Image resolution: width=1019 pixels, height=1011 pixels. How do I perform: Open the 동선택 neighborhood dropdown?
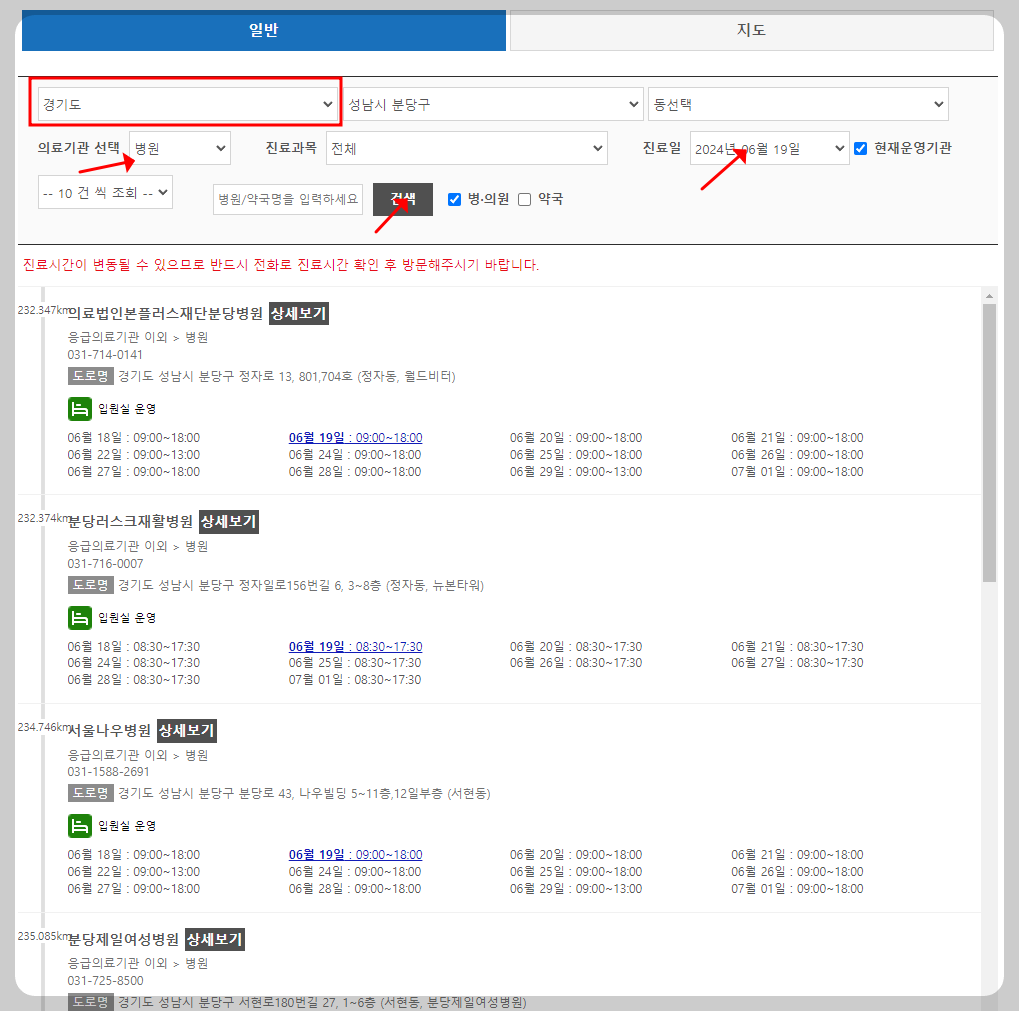[798, 104]
